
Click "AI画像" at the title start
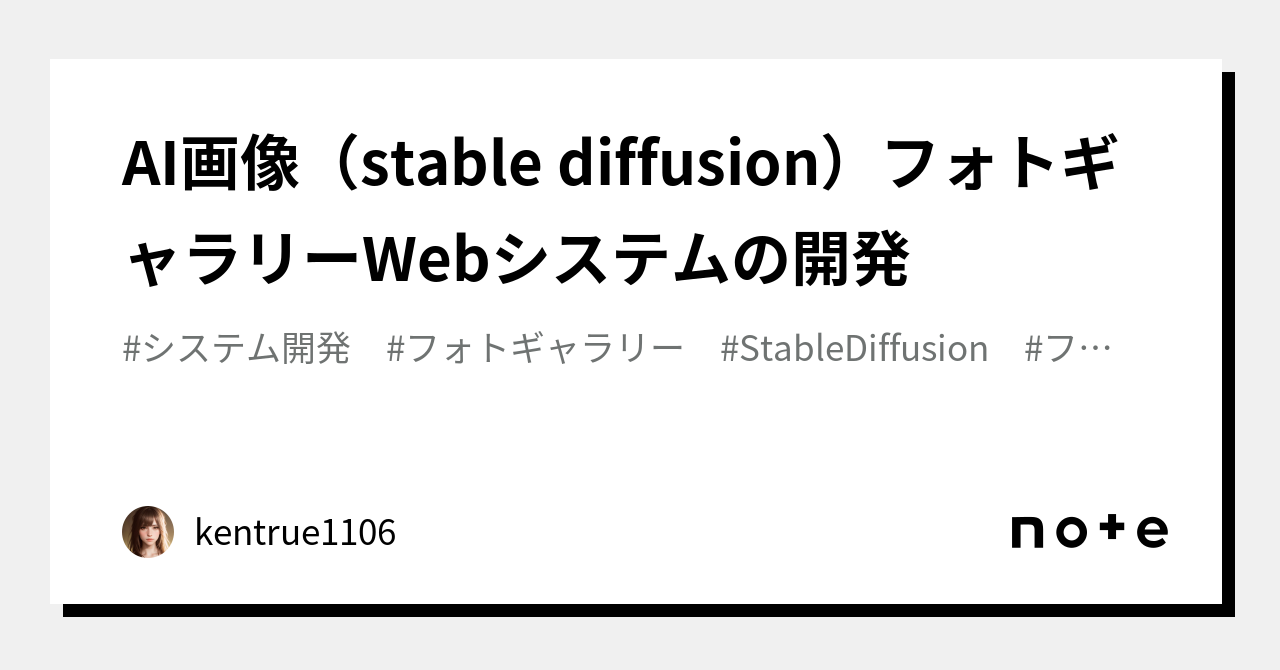point(210,166)
